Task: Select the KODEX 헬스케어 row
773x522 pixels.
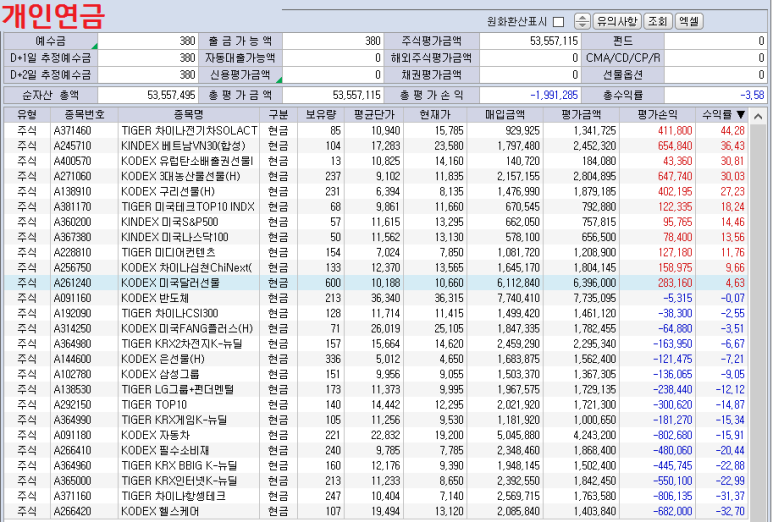Action: click(x=376, y=511)
